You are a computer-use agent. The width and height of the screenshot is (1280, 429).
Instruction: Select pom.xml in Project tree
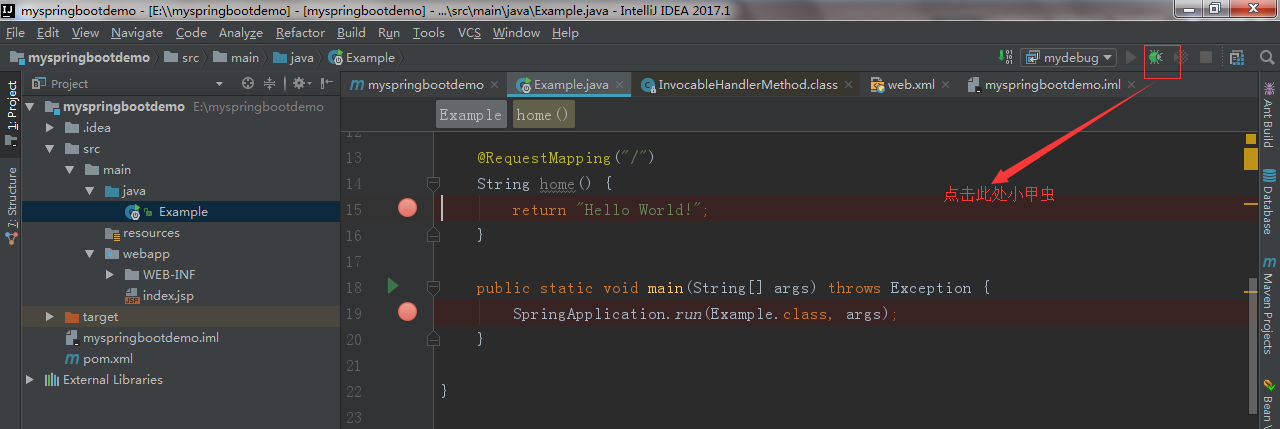pyautogui.click(x=108, y=359)
